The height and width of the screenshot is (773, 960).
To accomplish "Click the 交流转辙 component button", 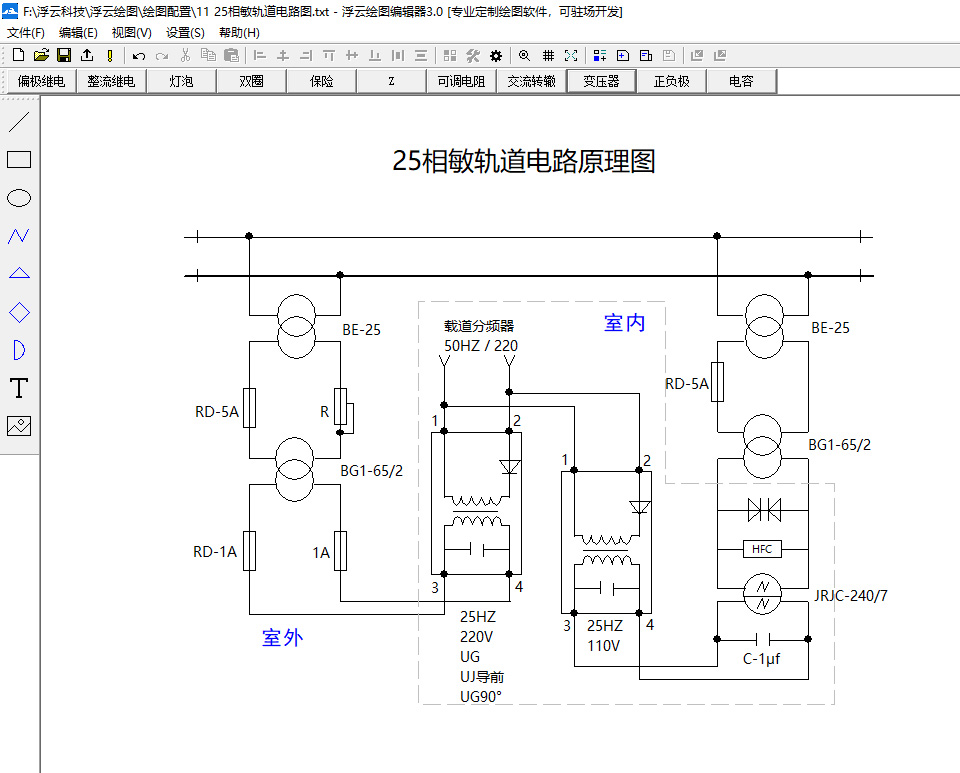I will click(531, 81).
